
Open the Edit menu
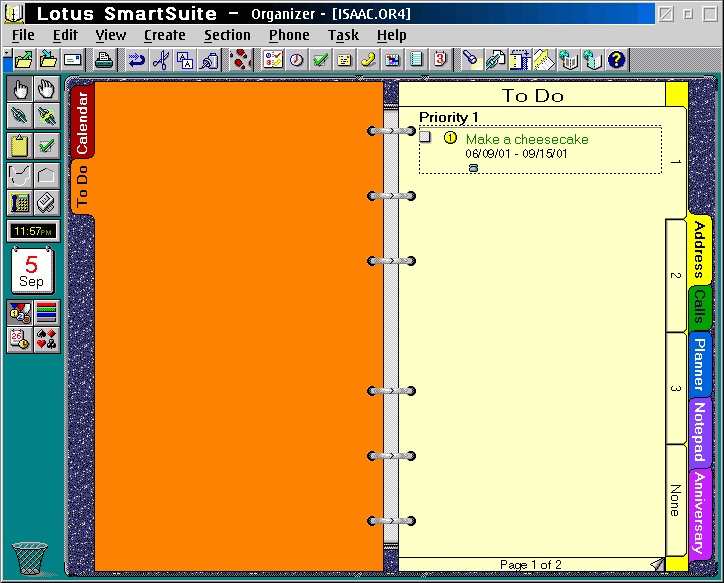pyautogui.click(x=65, y=36)
